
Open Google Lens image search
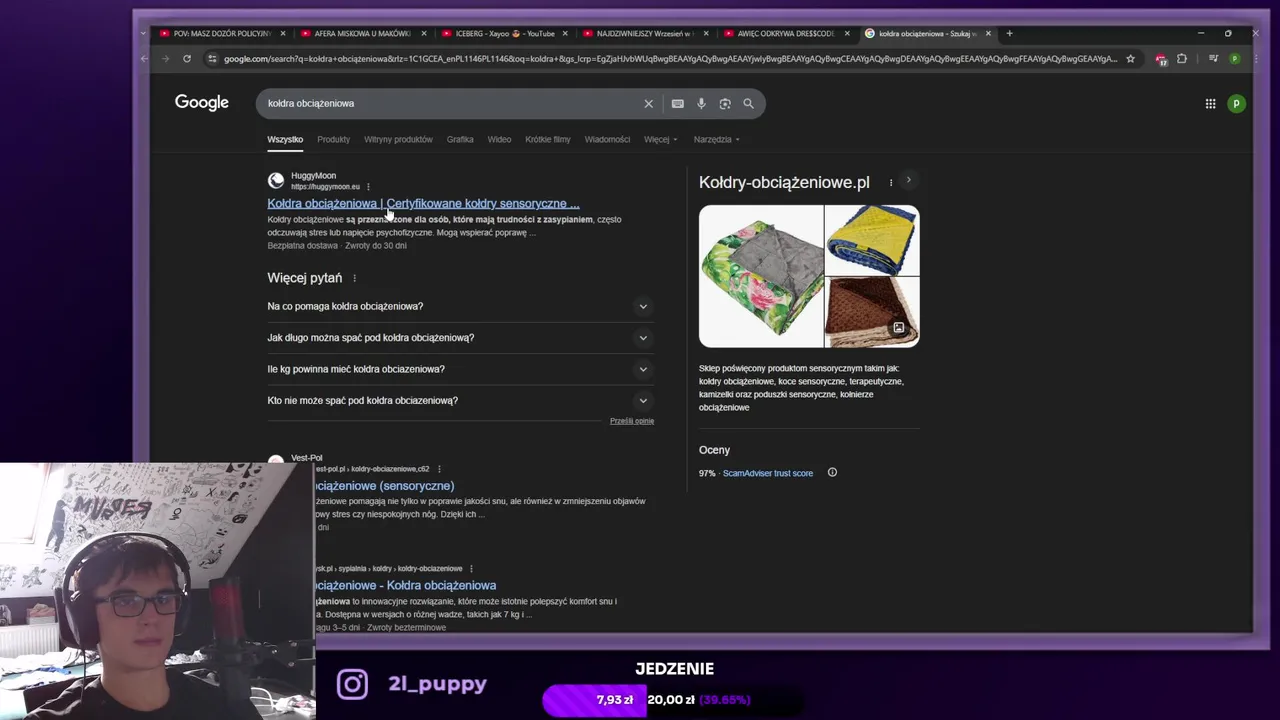click(x=725, y=103)
